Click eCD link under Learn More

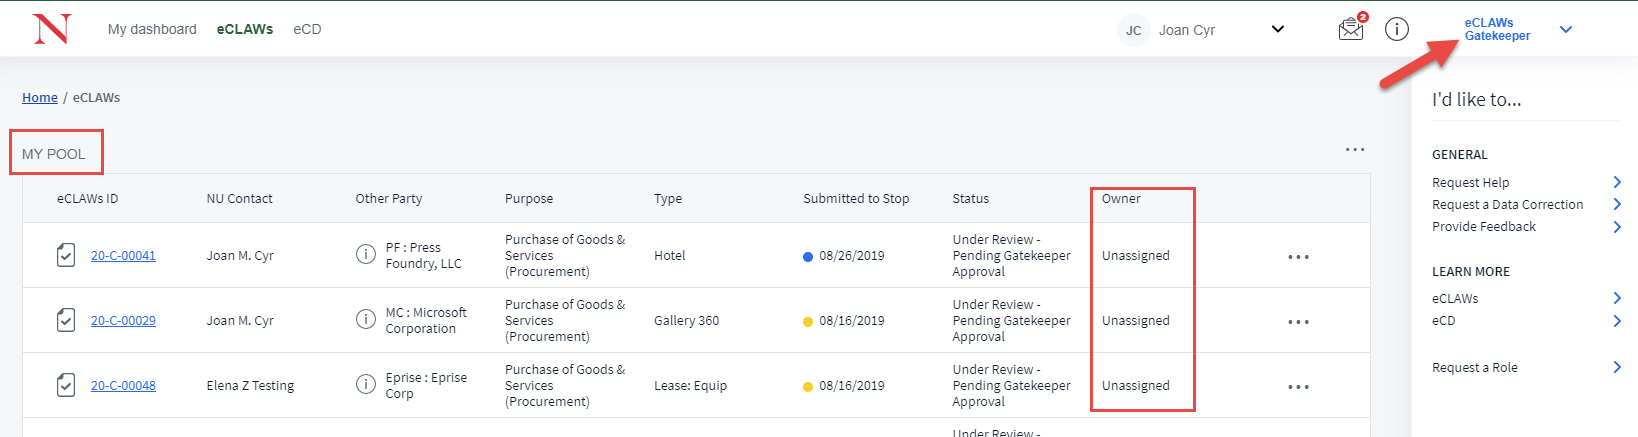[1443, 320]
